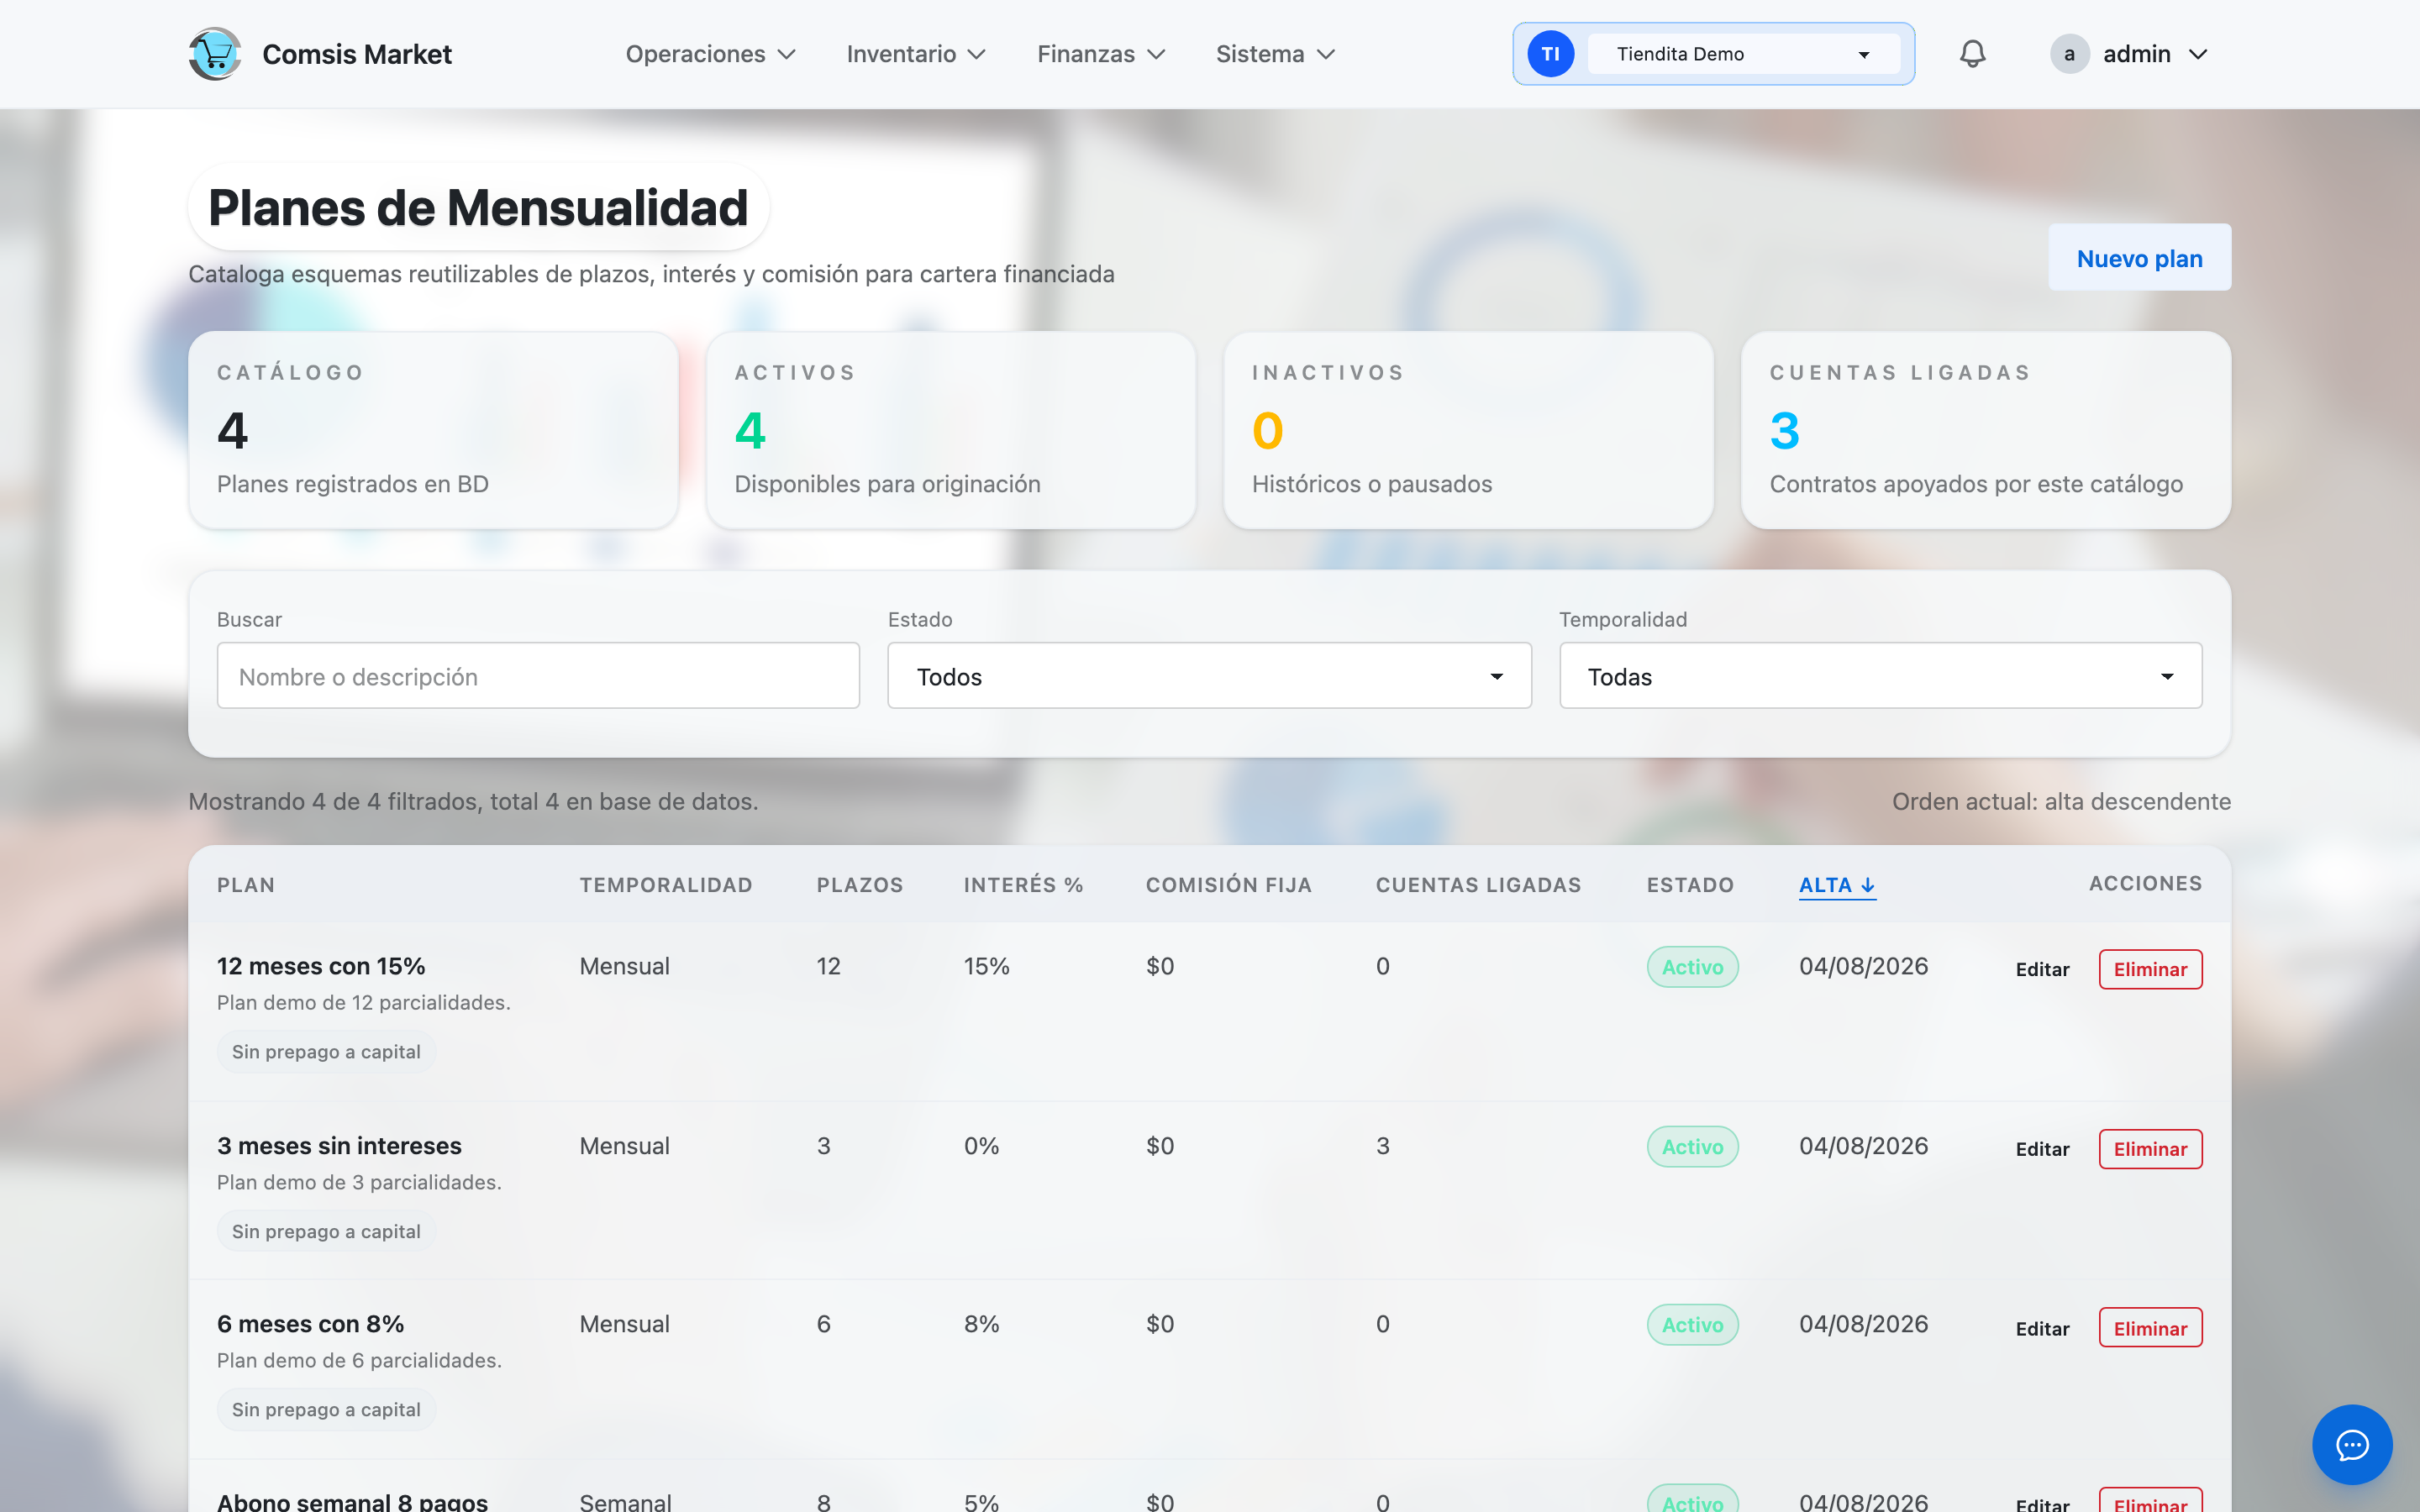
Task: Click the Inactivos summary card
Action: point(1468,430)
